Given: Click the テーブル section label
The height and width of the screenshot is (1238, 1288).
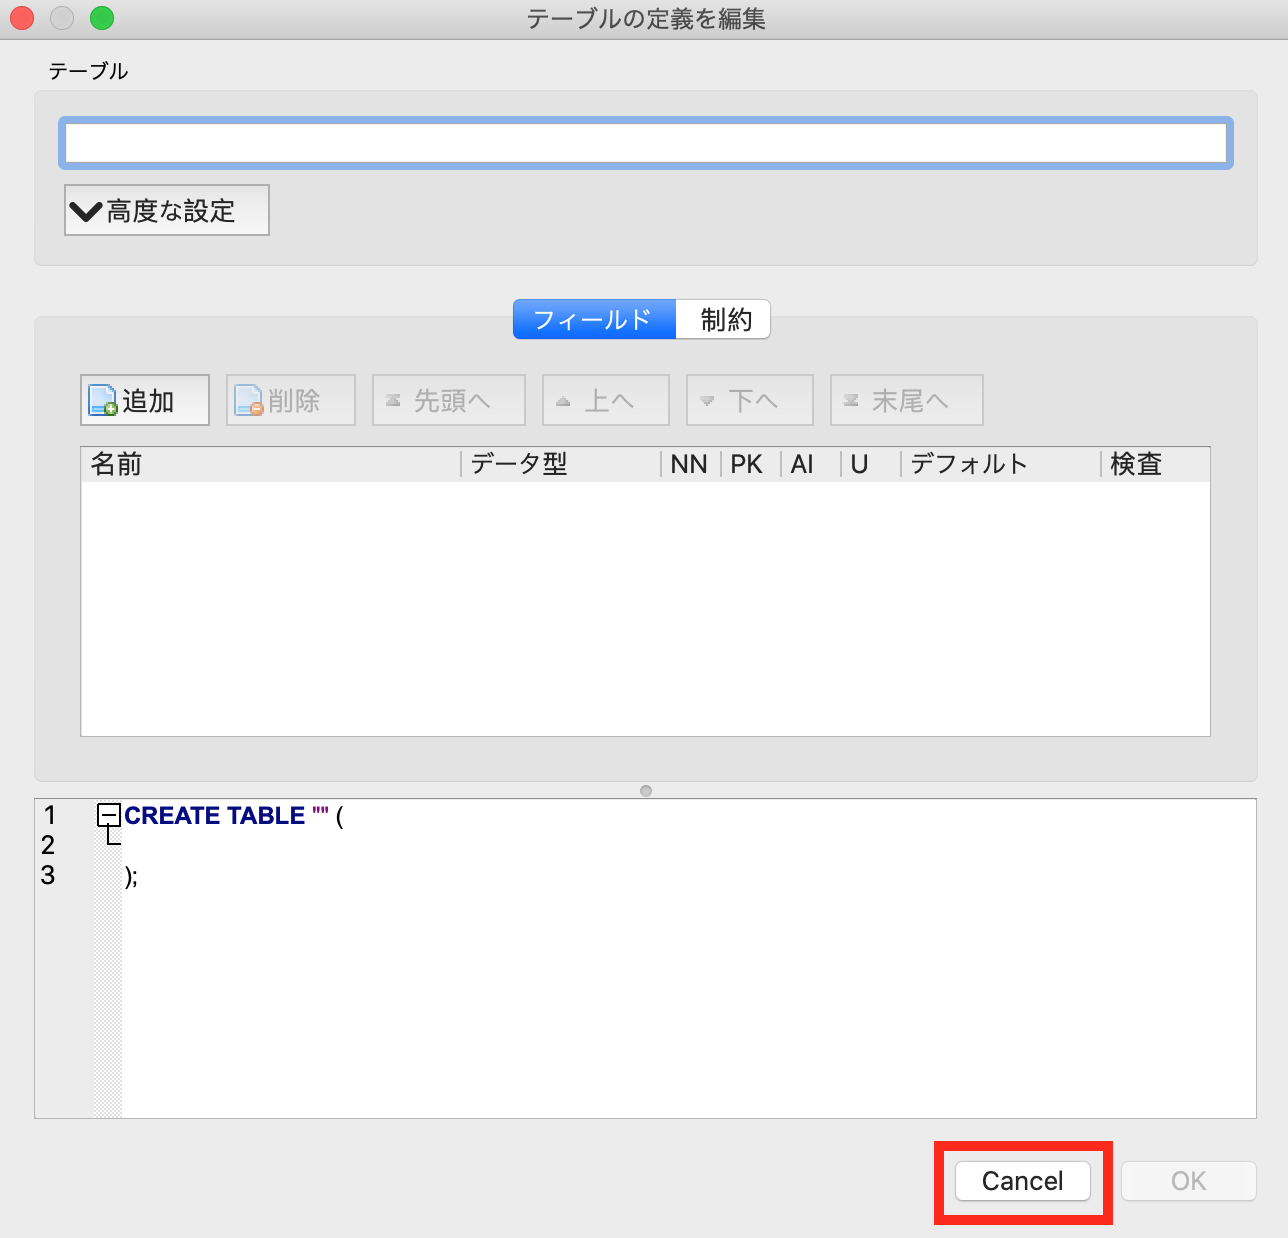Looking at the screenshot, I should tap(88, 71).
